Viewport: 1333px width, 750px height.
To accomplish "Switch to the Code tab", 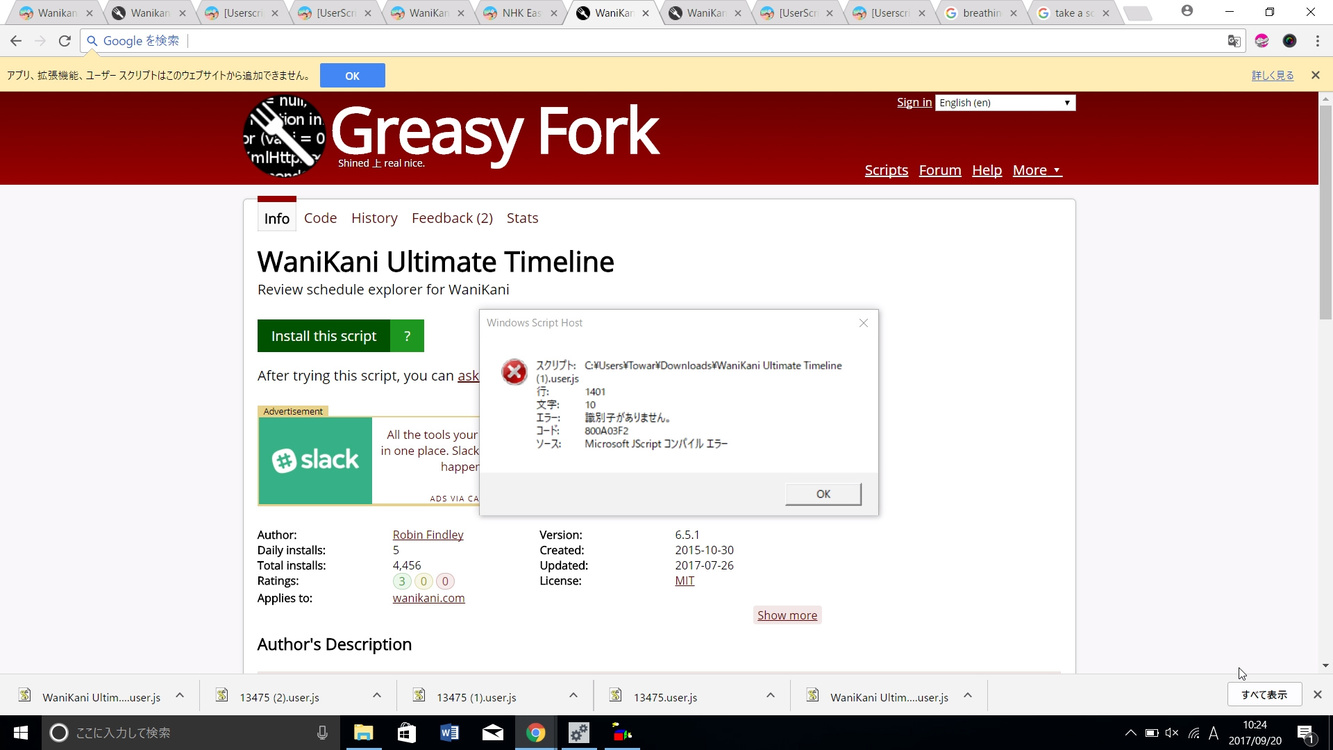I will (320, 218).
